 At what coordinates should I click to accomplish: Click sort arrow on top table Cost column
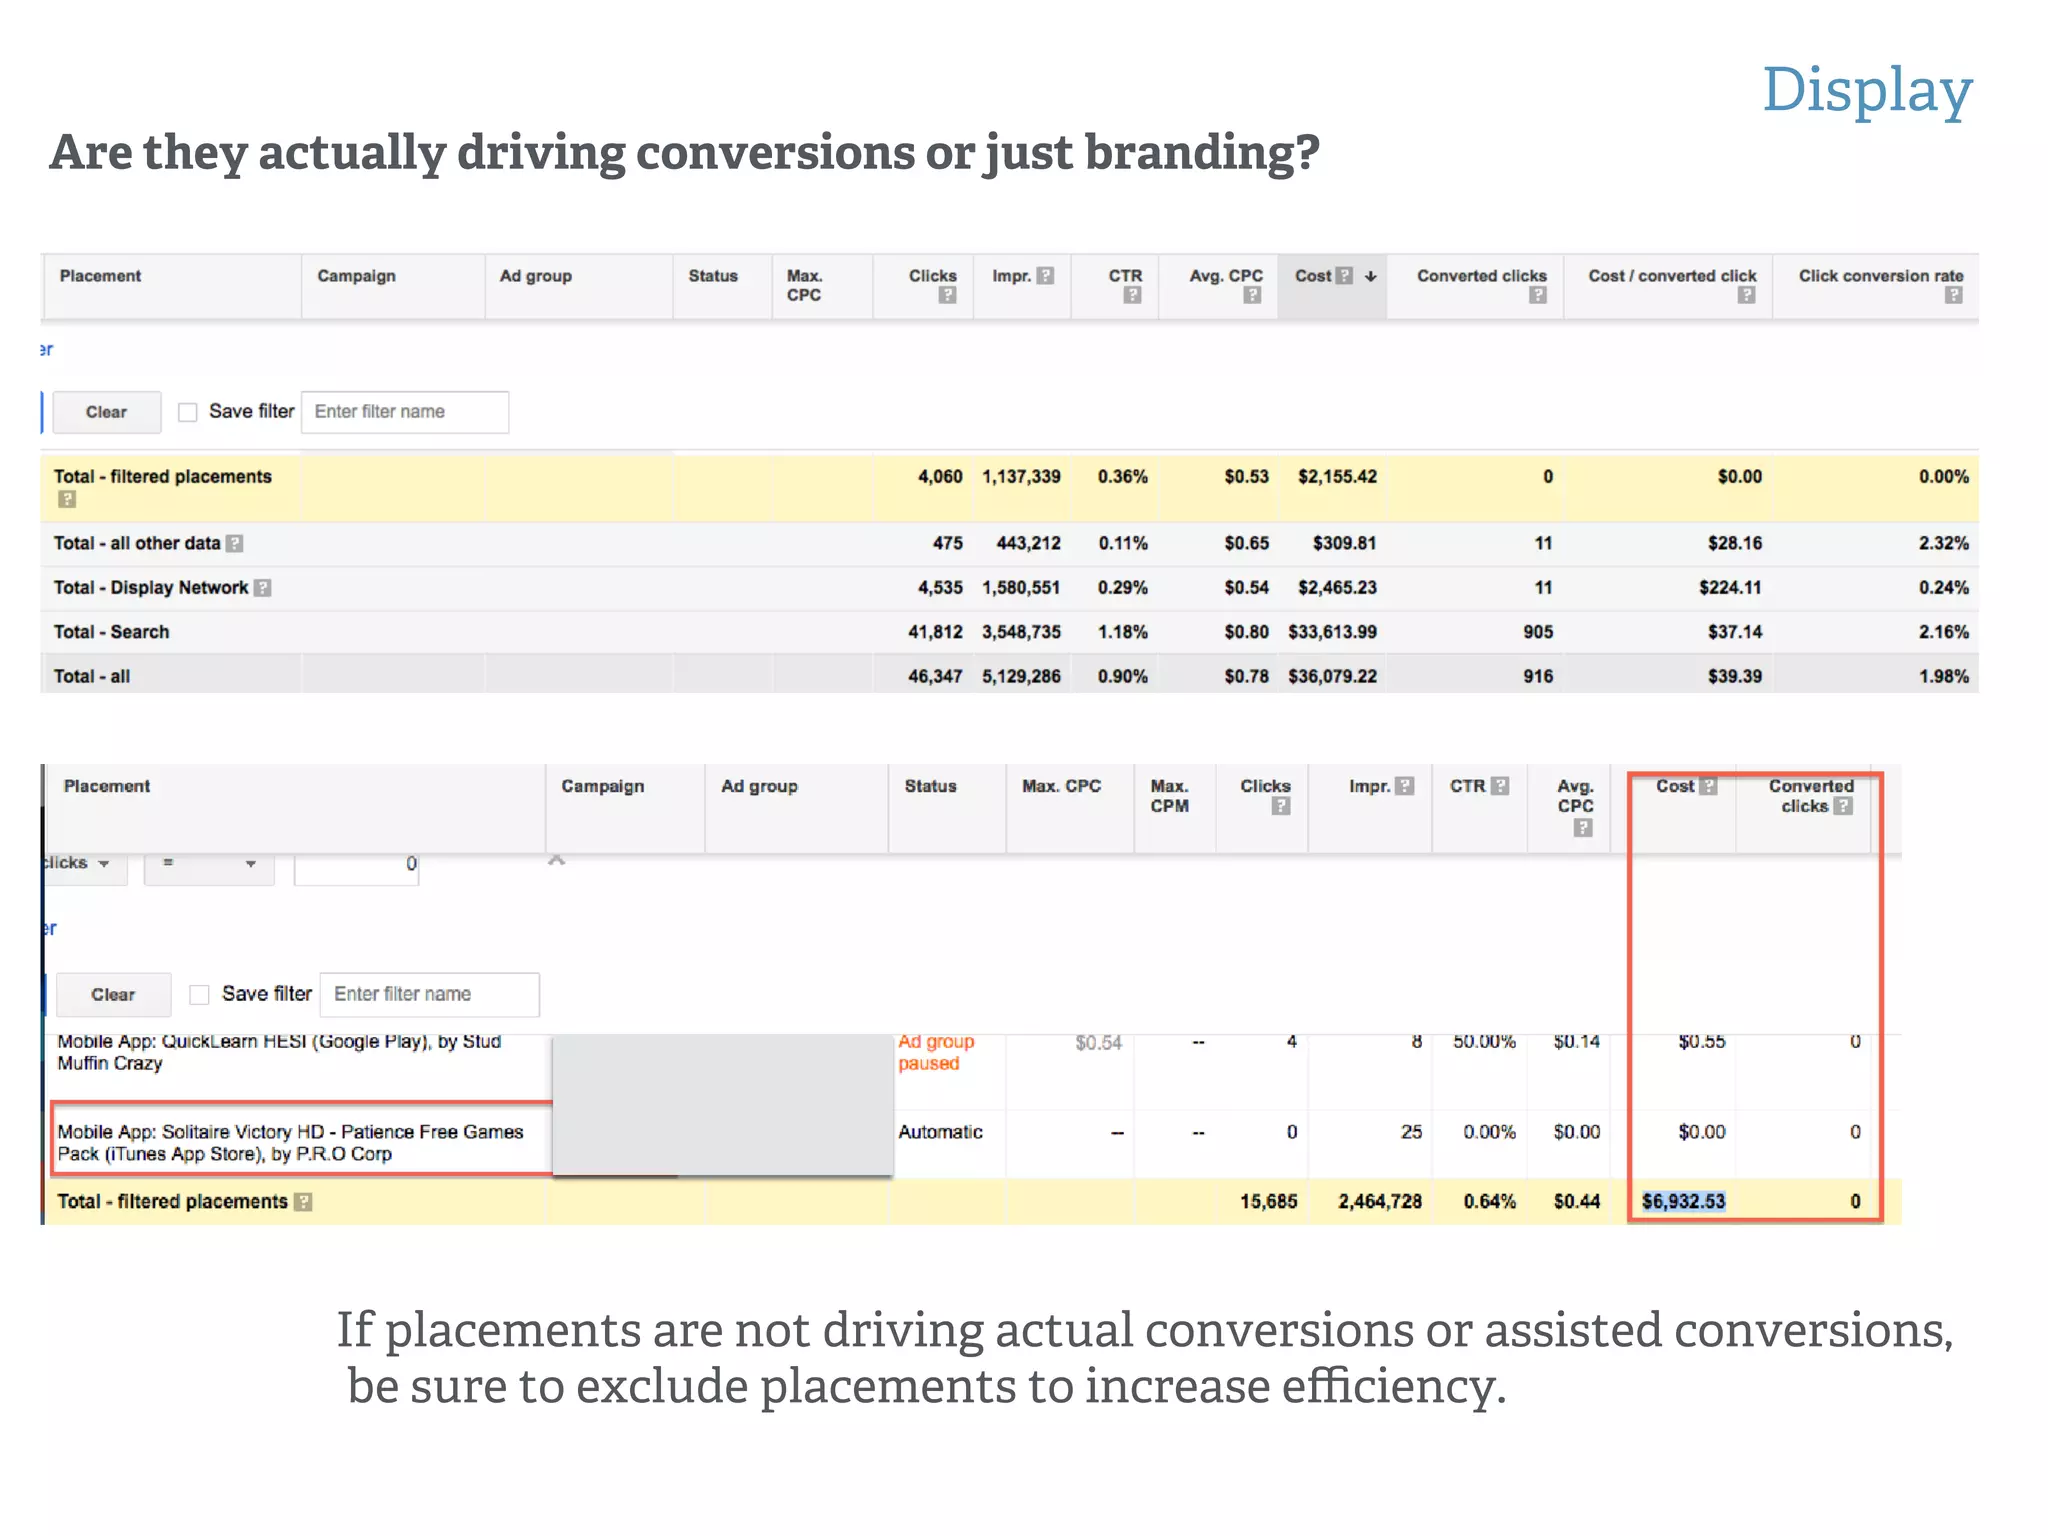pos(1371,276)
